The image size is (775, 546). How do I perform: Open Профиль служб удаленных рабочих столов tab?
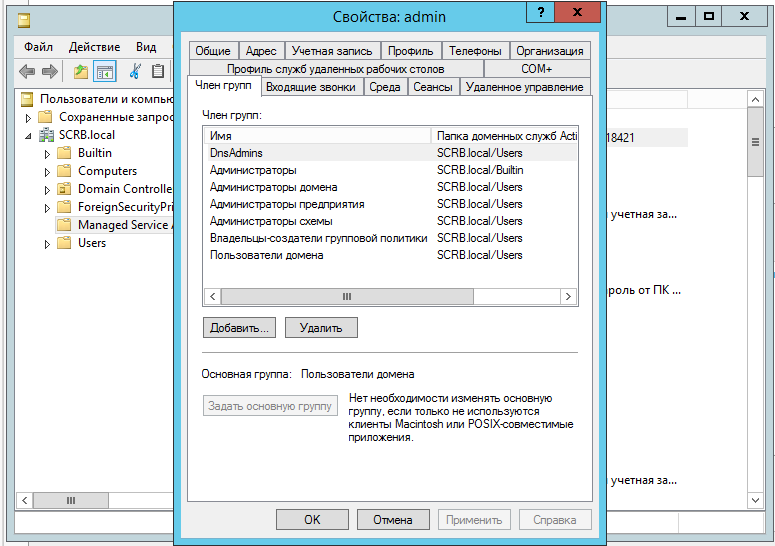(x=336, y=69)
